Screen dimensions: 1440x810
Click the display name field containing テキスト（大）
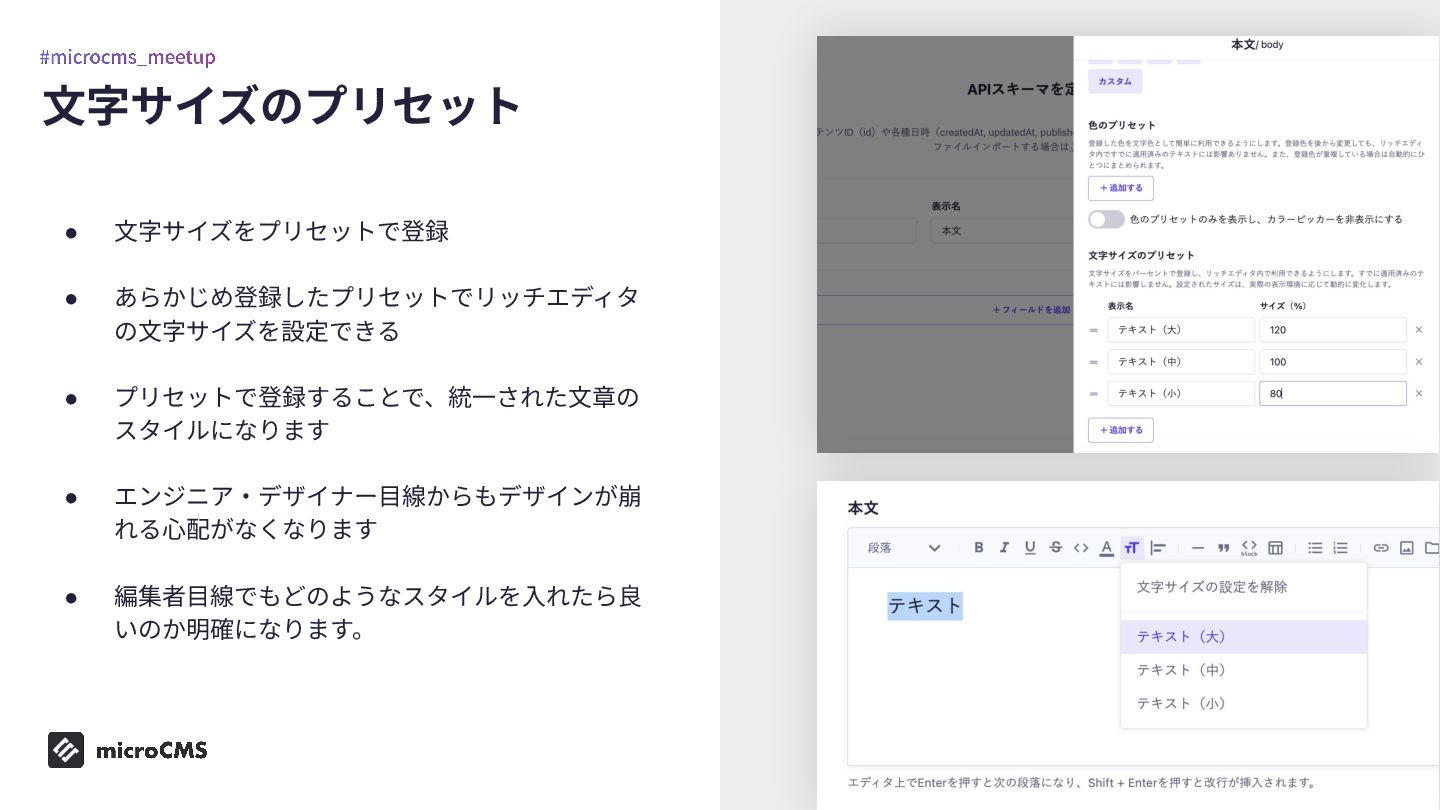pos(1181,330)
